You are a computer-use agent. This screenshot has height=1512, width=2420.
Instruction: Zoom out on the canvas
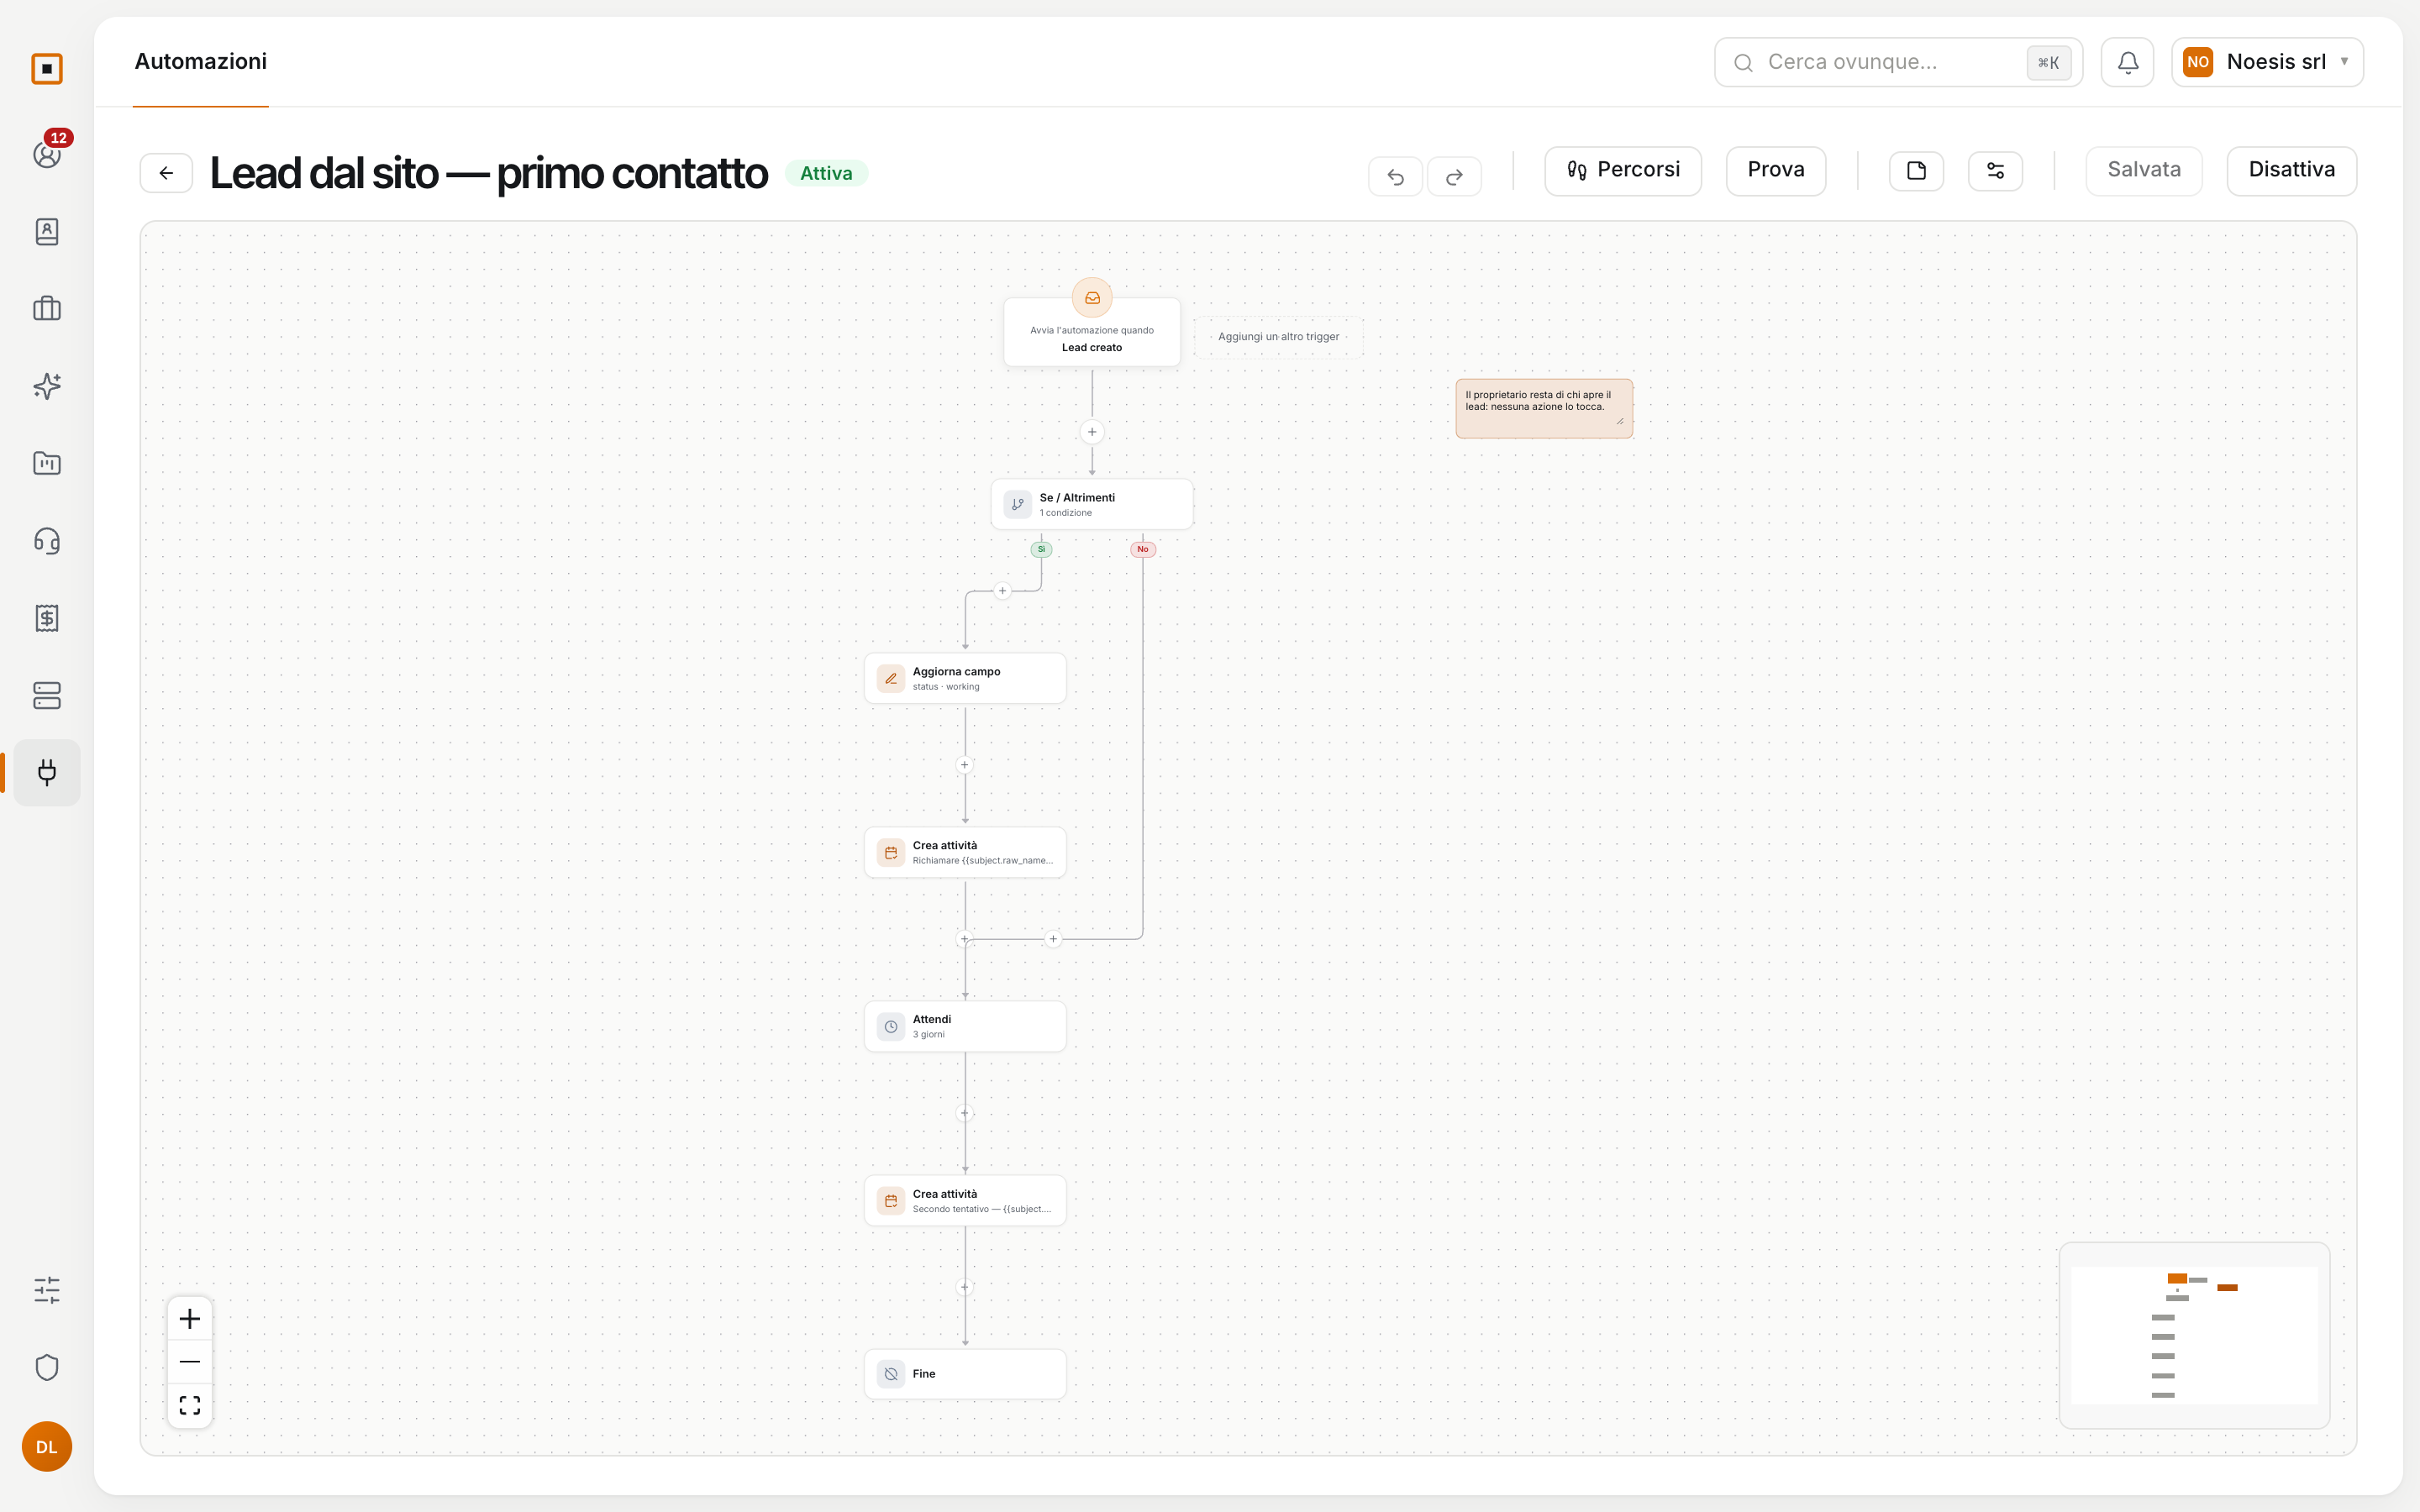(x=190, y=1362)
